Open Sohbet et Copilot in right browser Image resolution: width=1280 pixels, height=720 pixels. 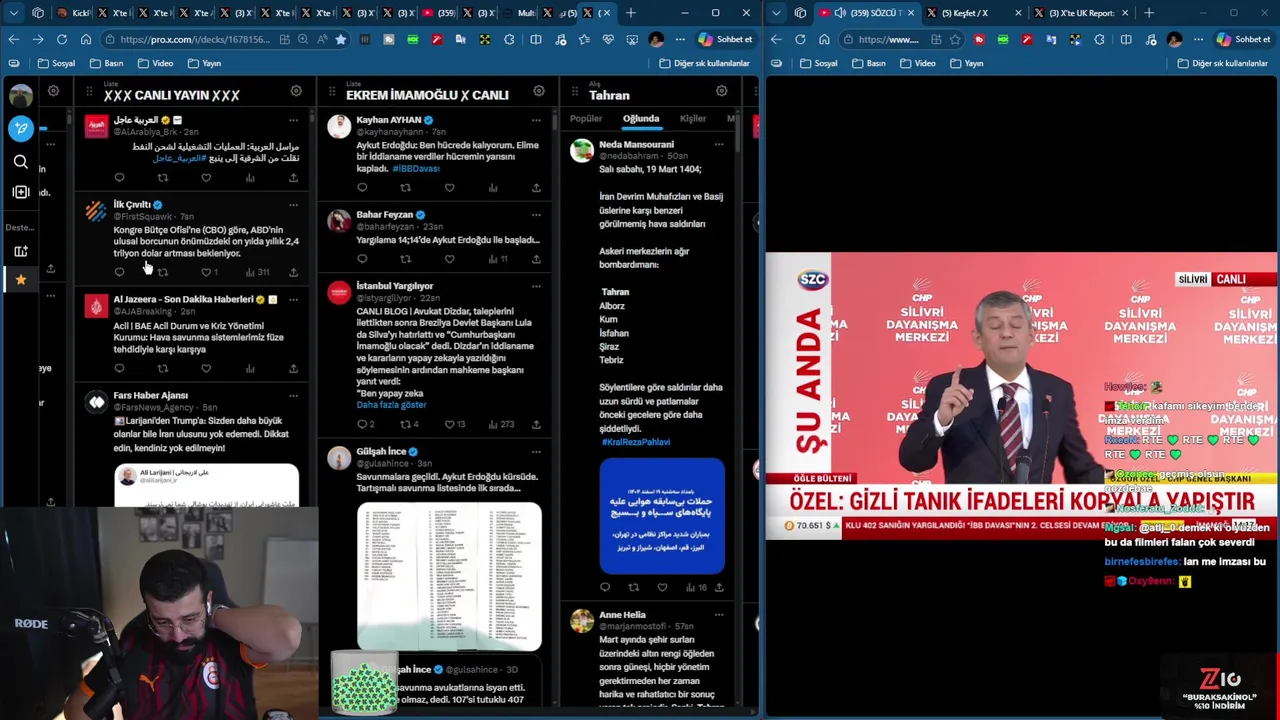pyautogui.click(x=1244, y=39)
